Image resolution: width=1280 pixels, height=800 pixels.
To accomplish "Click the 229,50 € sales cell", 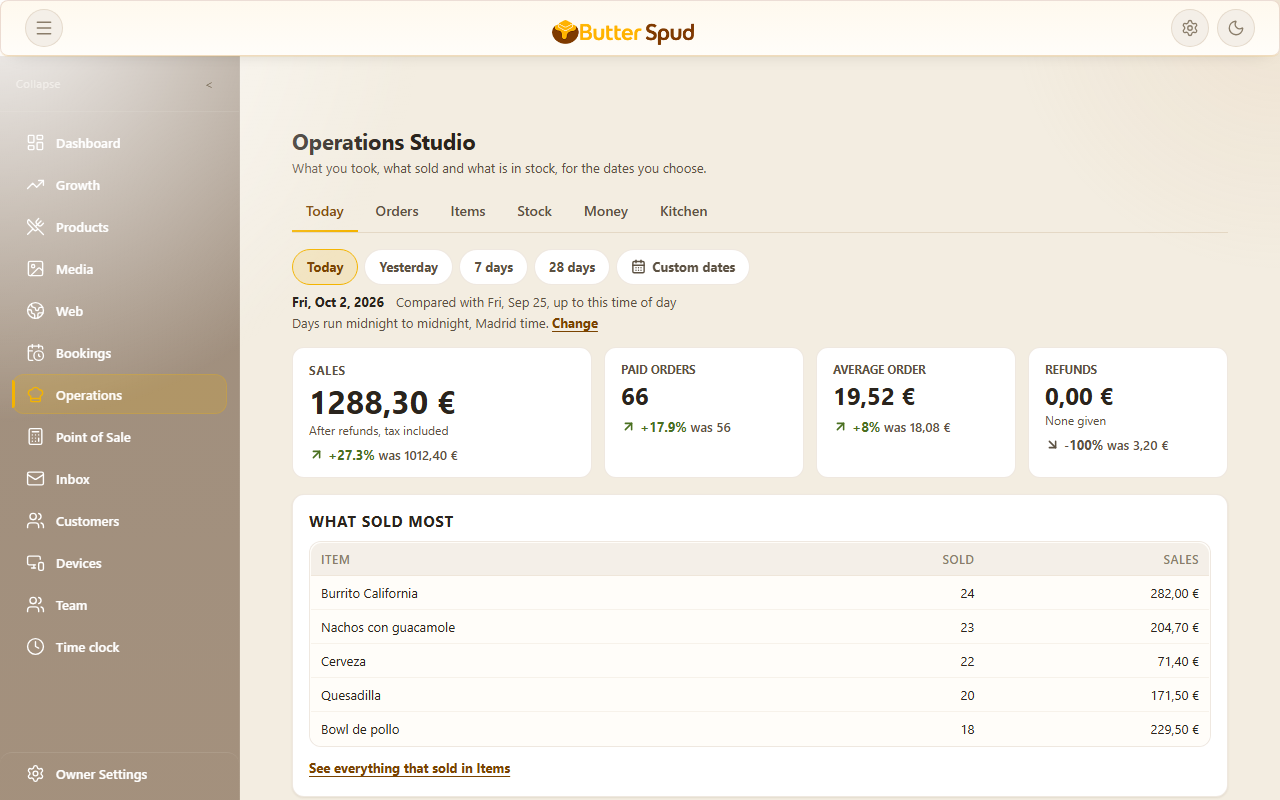I will pos(1174,729).
